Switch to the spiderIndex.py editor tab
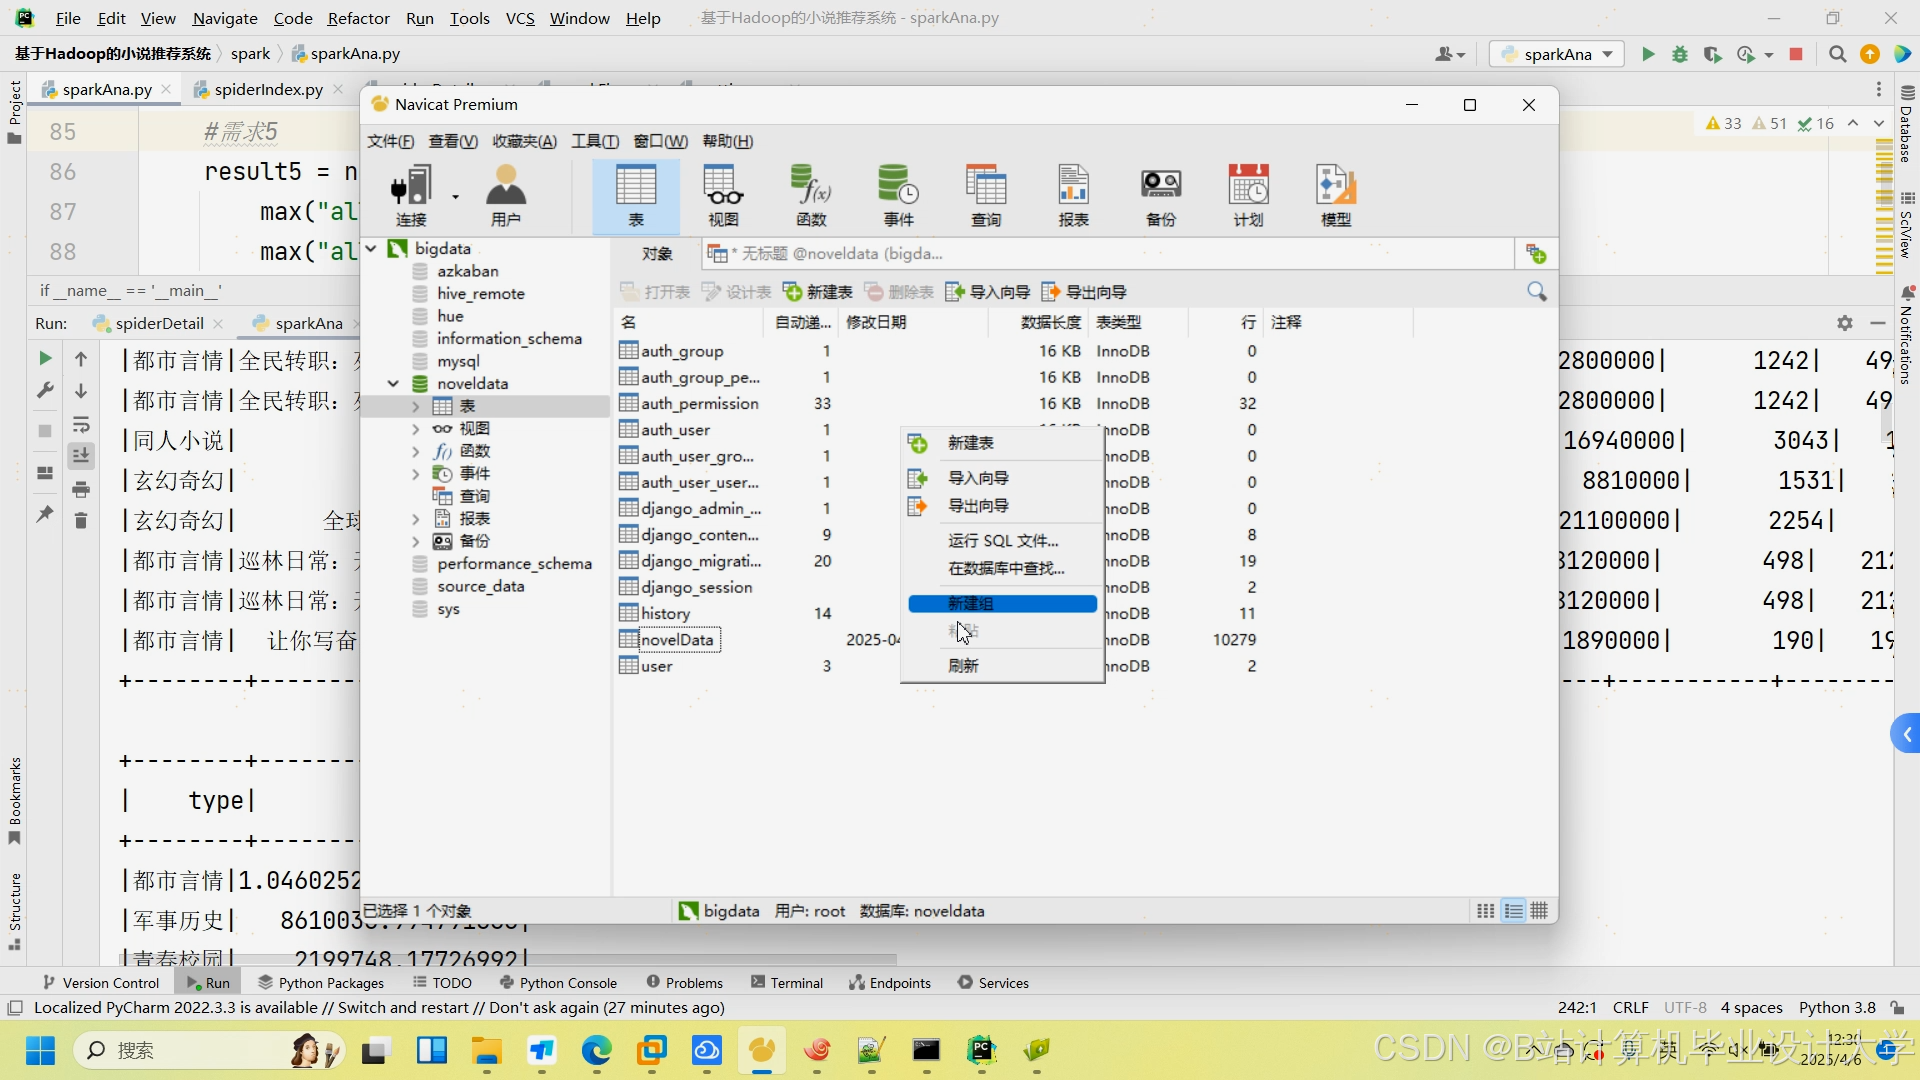This screenshot has width=1920, height=1080. point(265,89)
